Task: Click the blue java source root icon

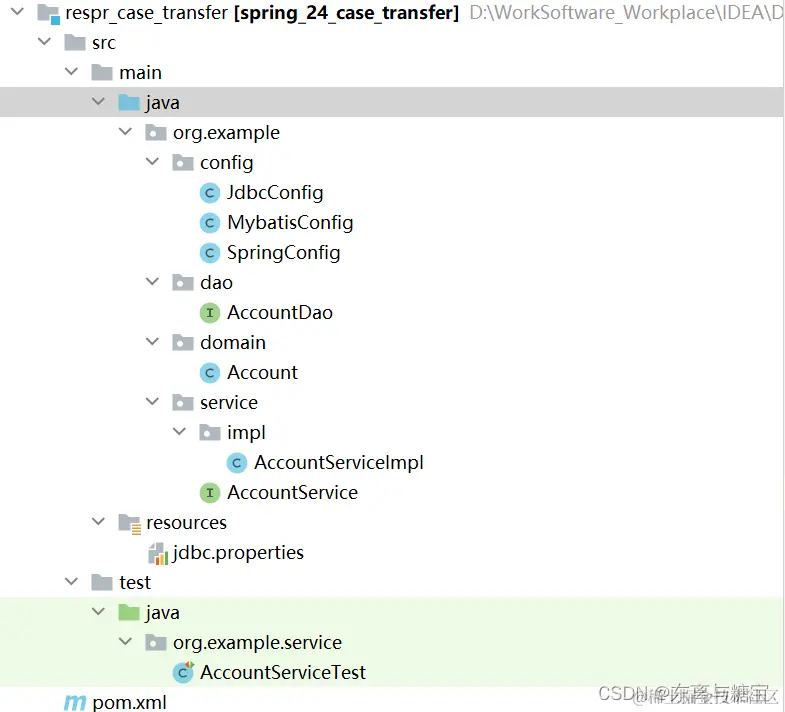Action: pyautogui.click(x=129, y=103)
